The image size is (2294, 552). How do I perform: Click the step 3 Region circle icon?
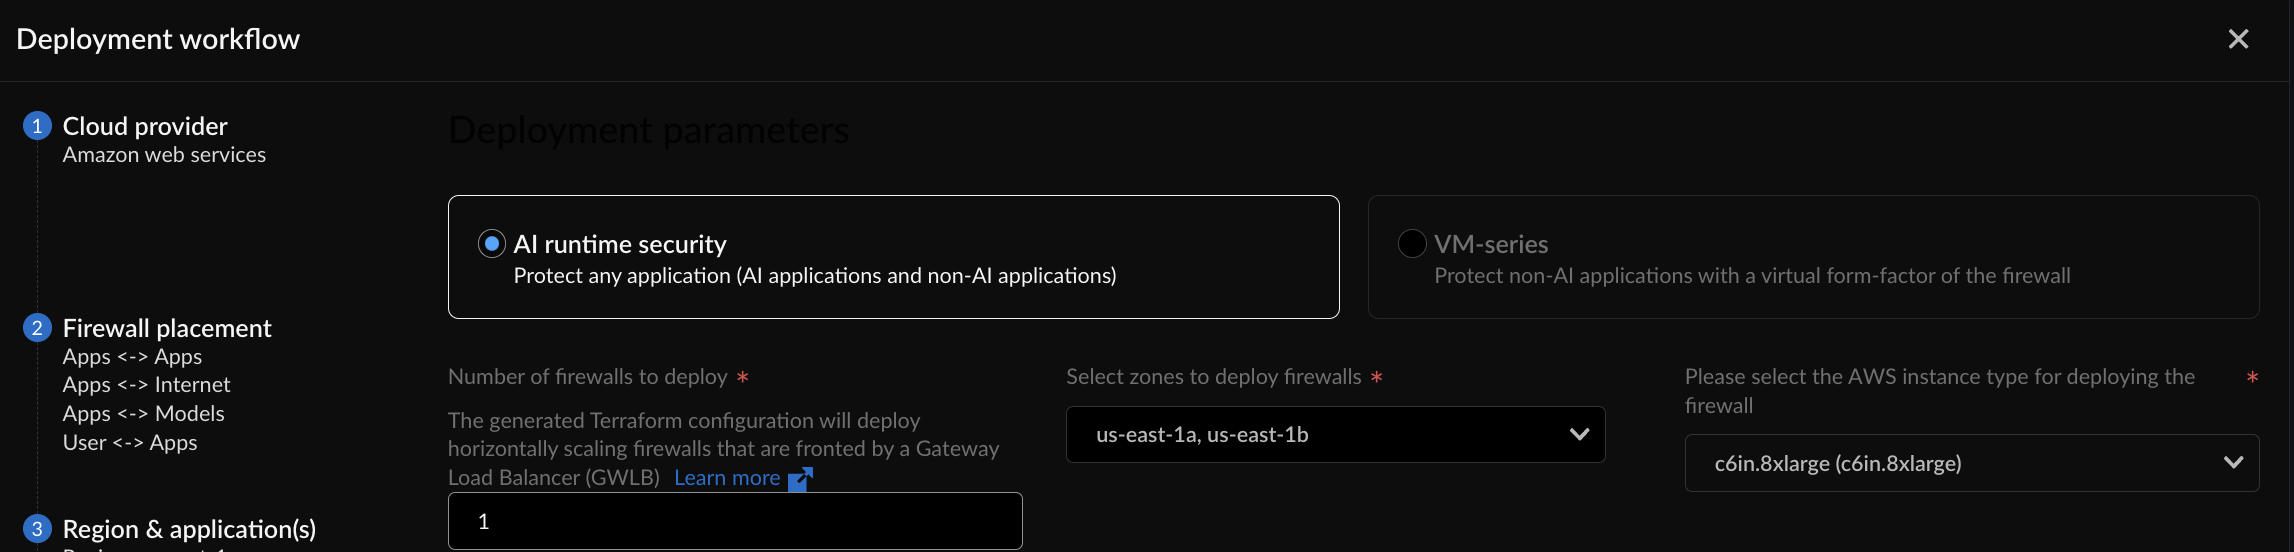37,529
